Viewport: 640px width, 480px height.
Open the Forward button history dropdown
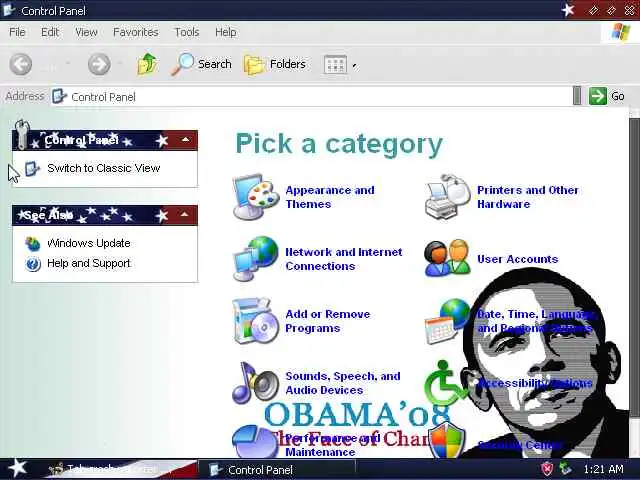click(121, 63)
